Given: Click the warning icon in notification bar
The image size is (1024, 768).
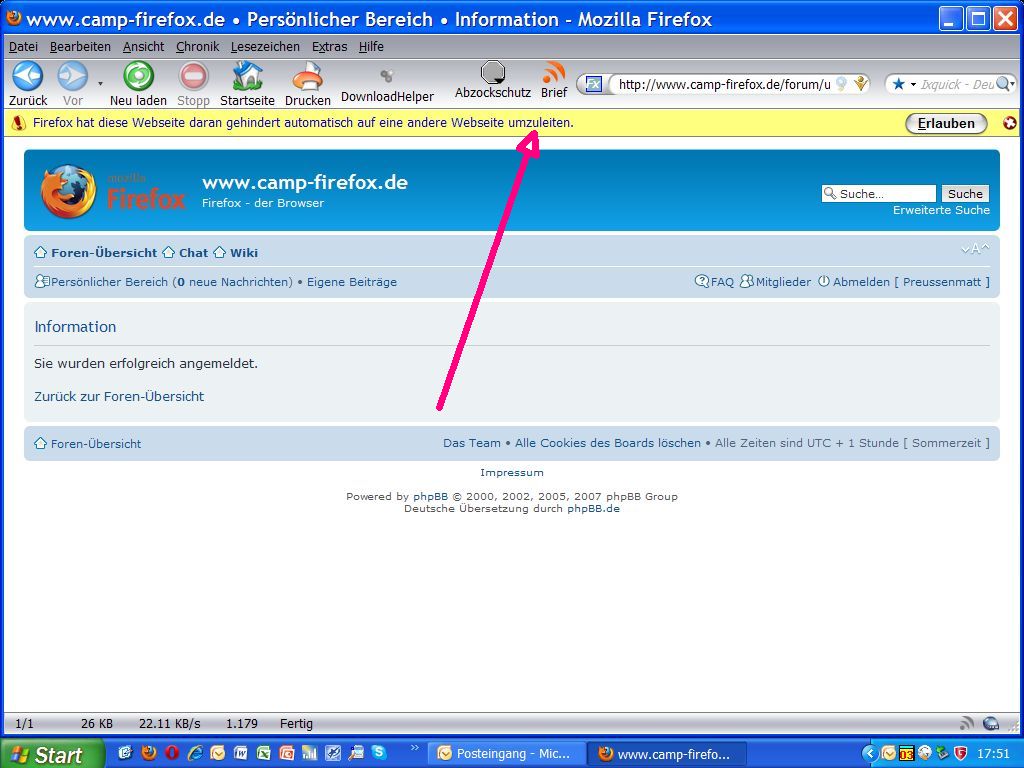Looking at the screenshot, I should tap(18, 123).
